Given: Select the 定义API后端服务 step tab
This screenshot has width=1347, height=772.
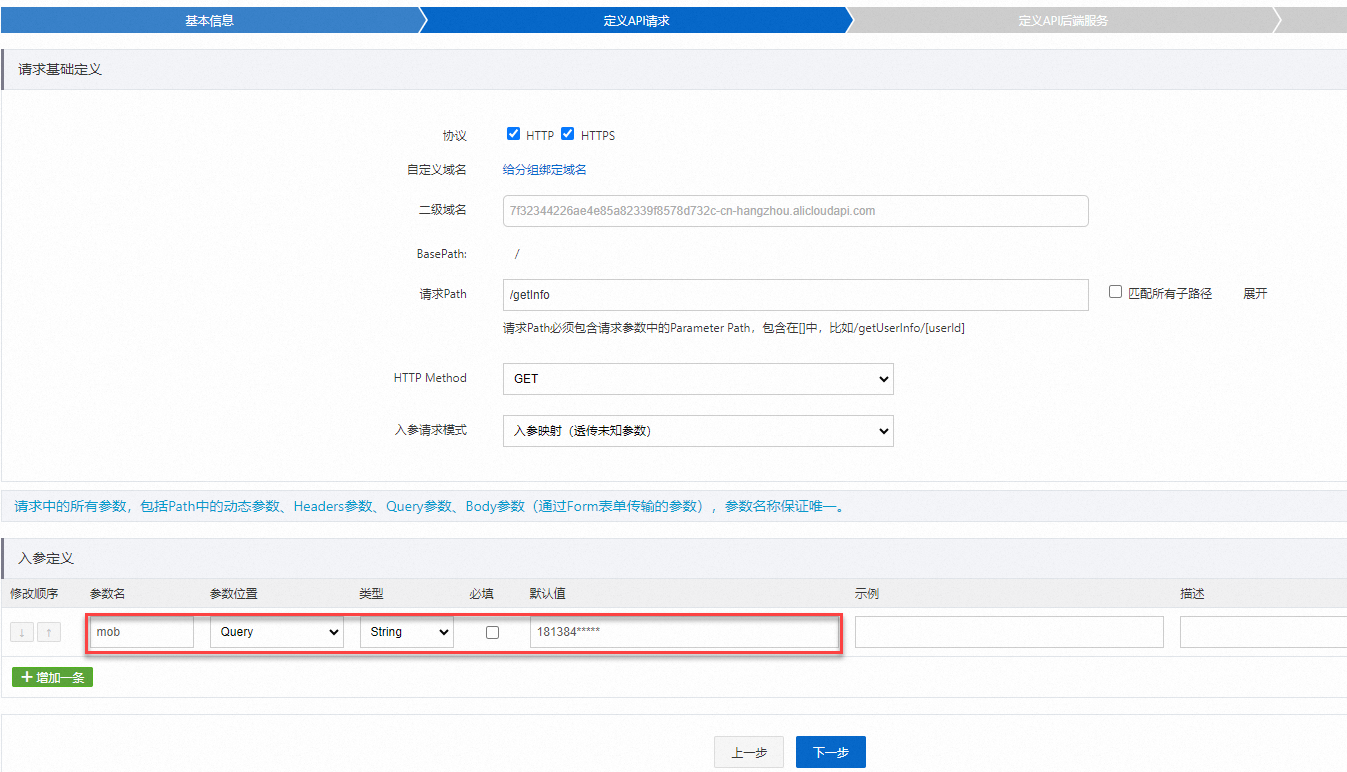Looking at the screenshot, I should point(1063,20).
